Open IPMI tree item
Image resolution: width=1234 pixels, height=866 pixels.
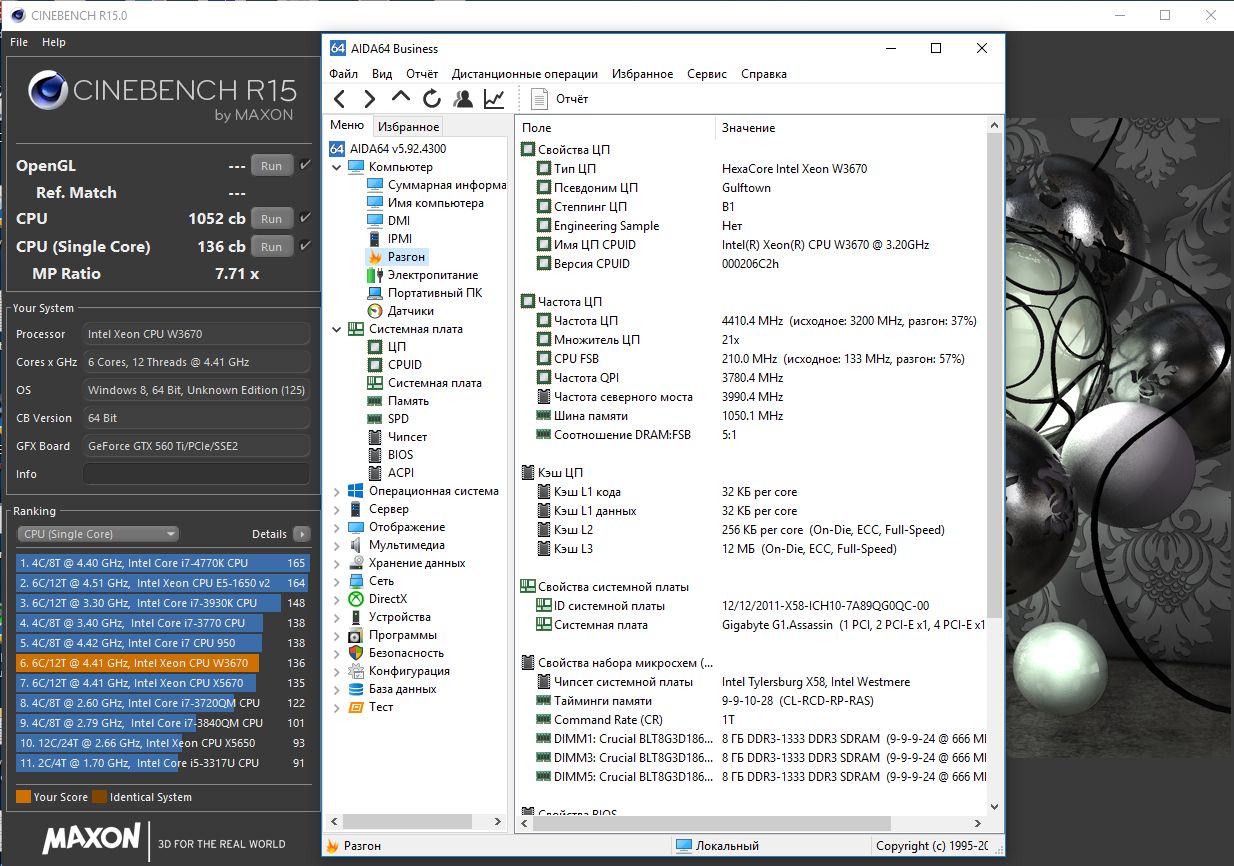tap(390, 239)
